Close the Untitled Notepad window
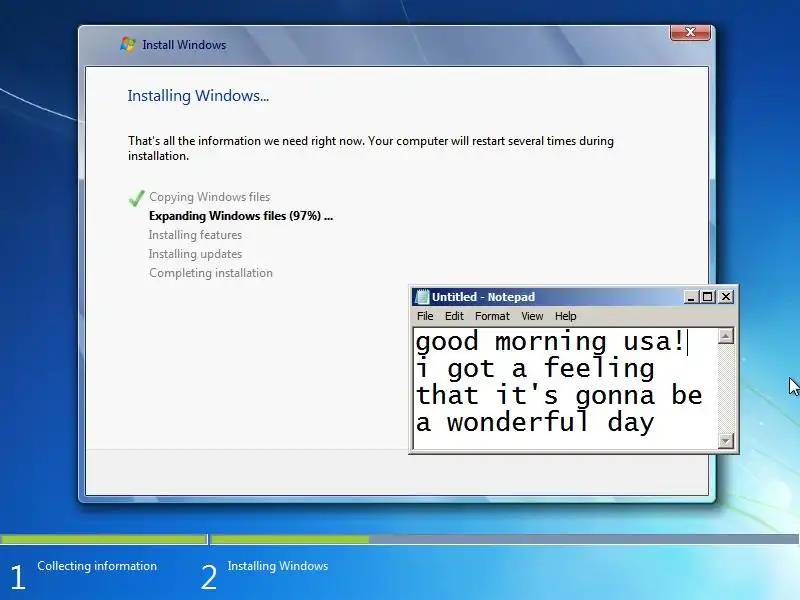This screenshot has width=800, height=600. pos(726,297)
